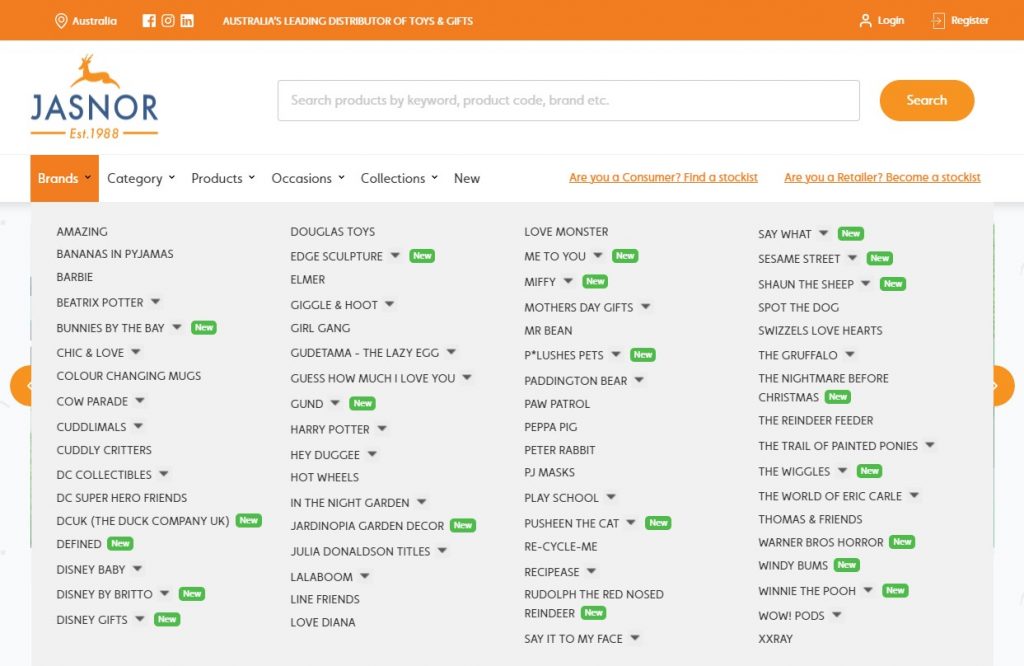
Task: Select the New menu item
Action: 466,179
